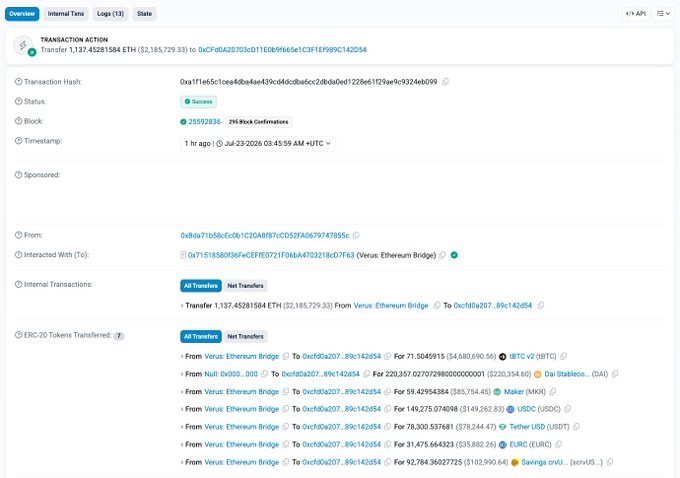Copy the Interacted With contract address
680x478 pixels.
point(442,255)
